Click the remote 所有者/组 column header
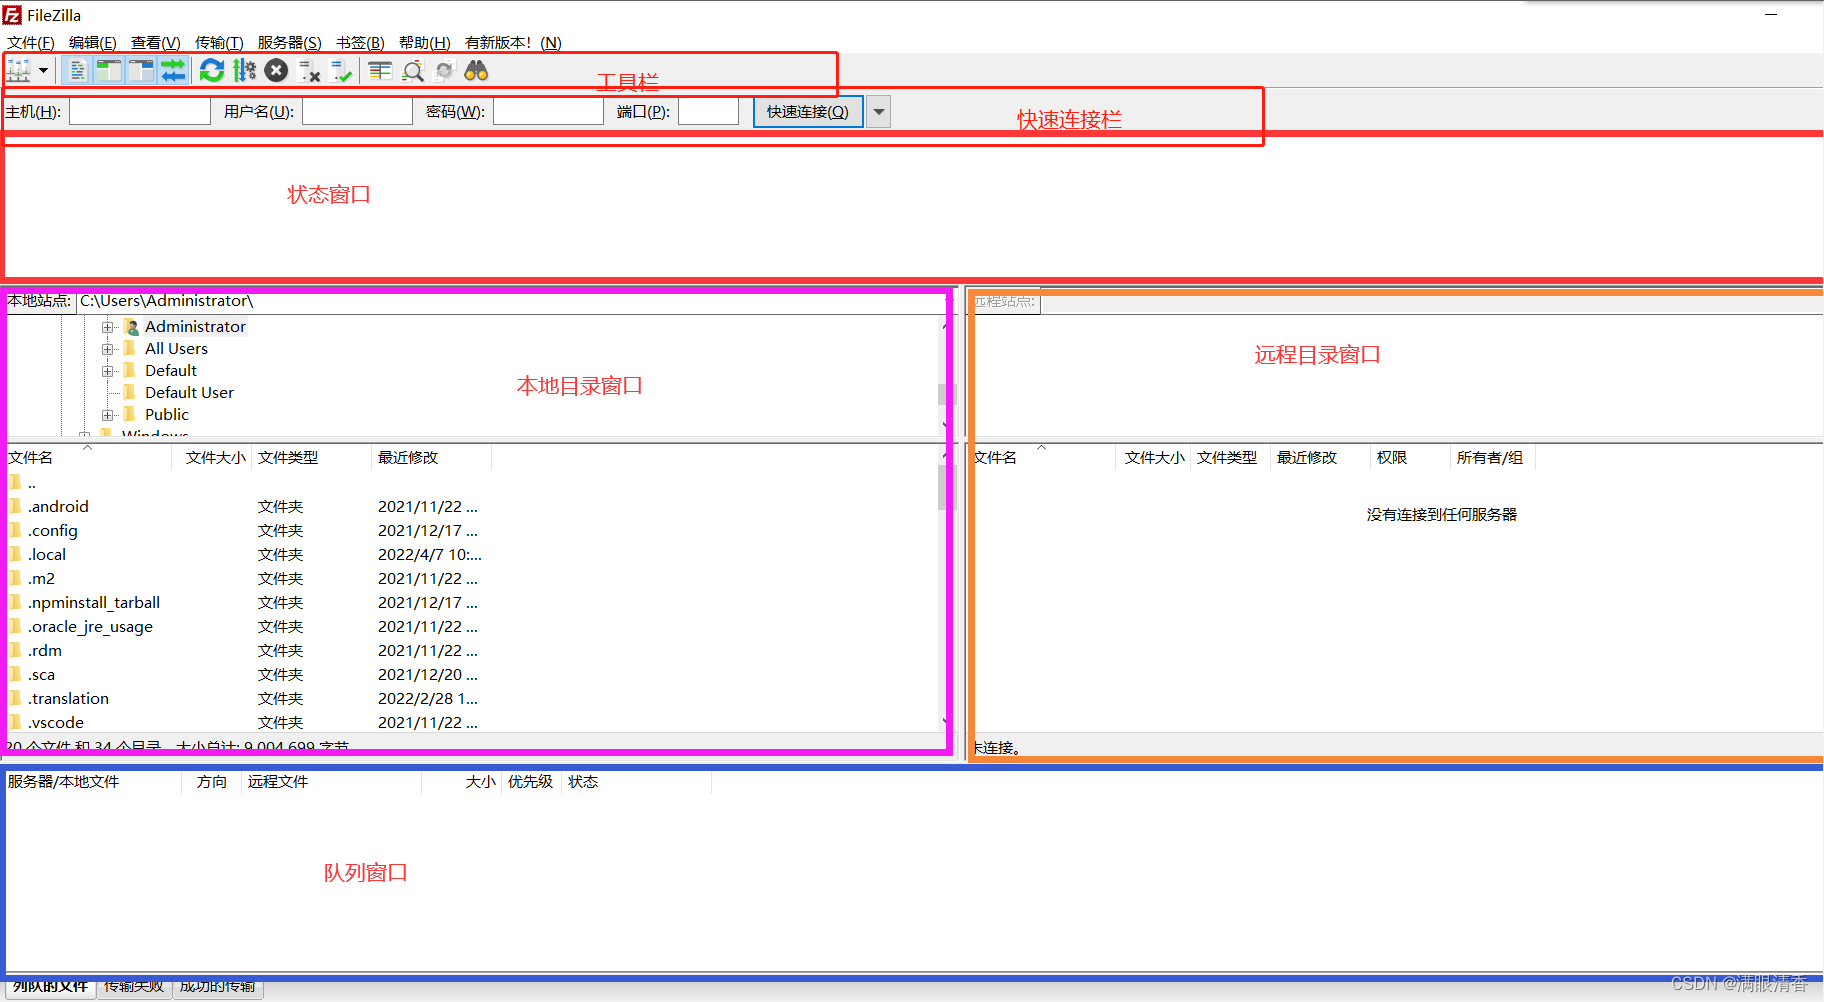Screen dimensions: 1824x1002 coord(1493,458)
